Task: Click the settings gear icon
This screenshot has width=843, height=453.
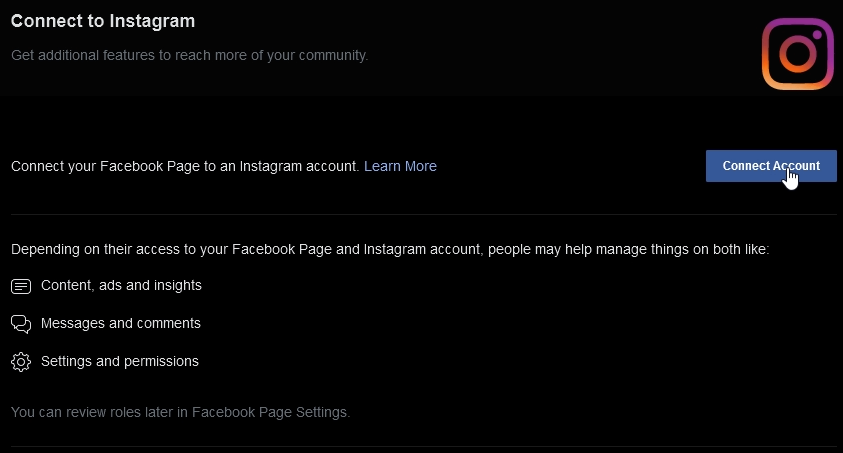Action: [21, 362]
